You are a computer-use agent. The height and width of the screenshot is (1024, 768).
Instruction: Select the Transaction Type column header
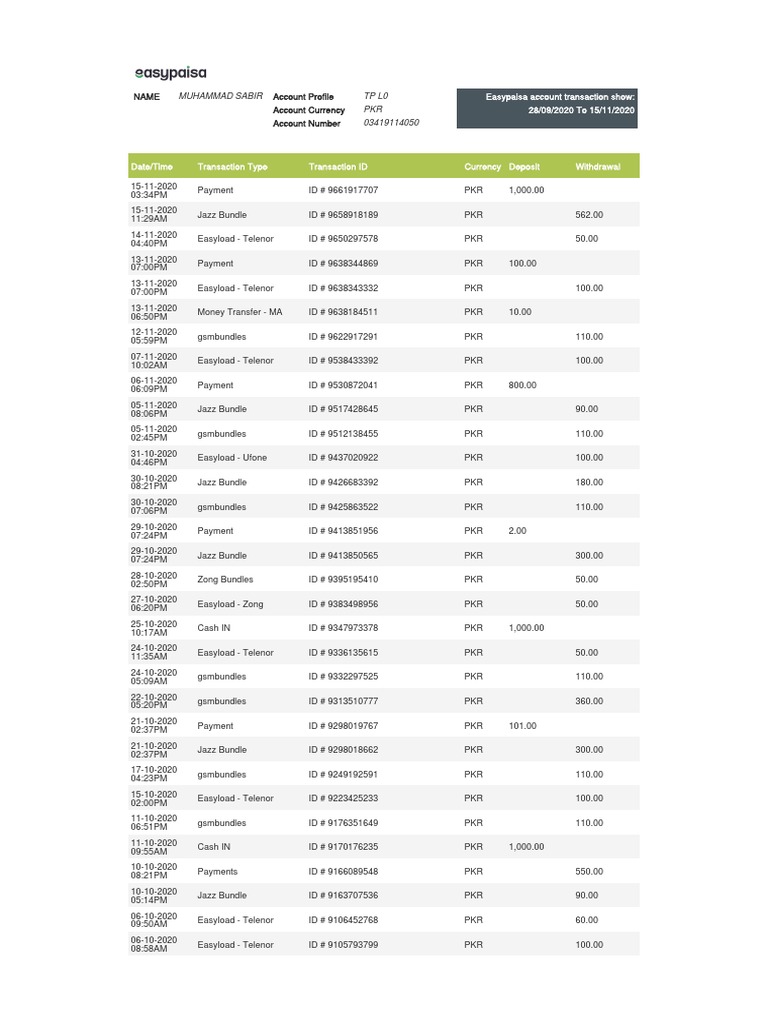(x=232, y=167)
